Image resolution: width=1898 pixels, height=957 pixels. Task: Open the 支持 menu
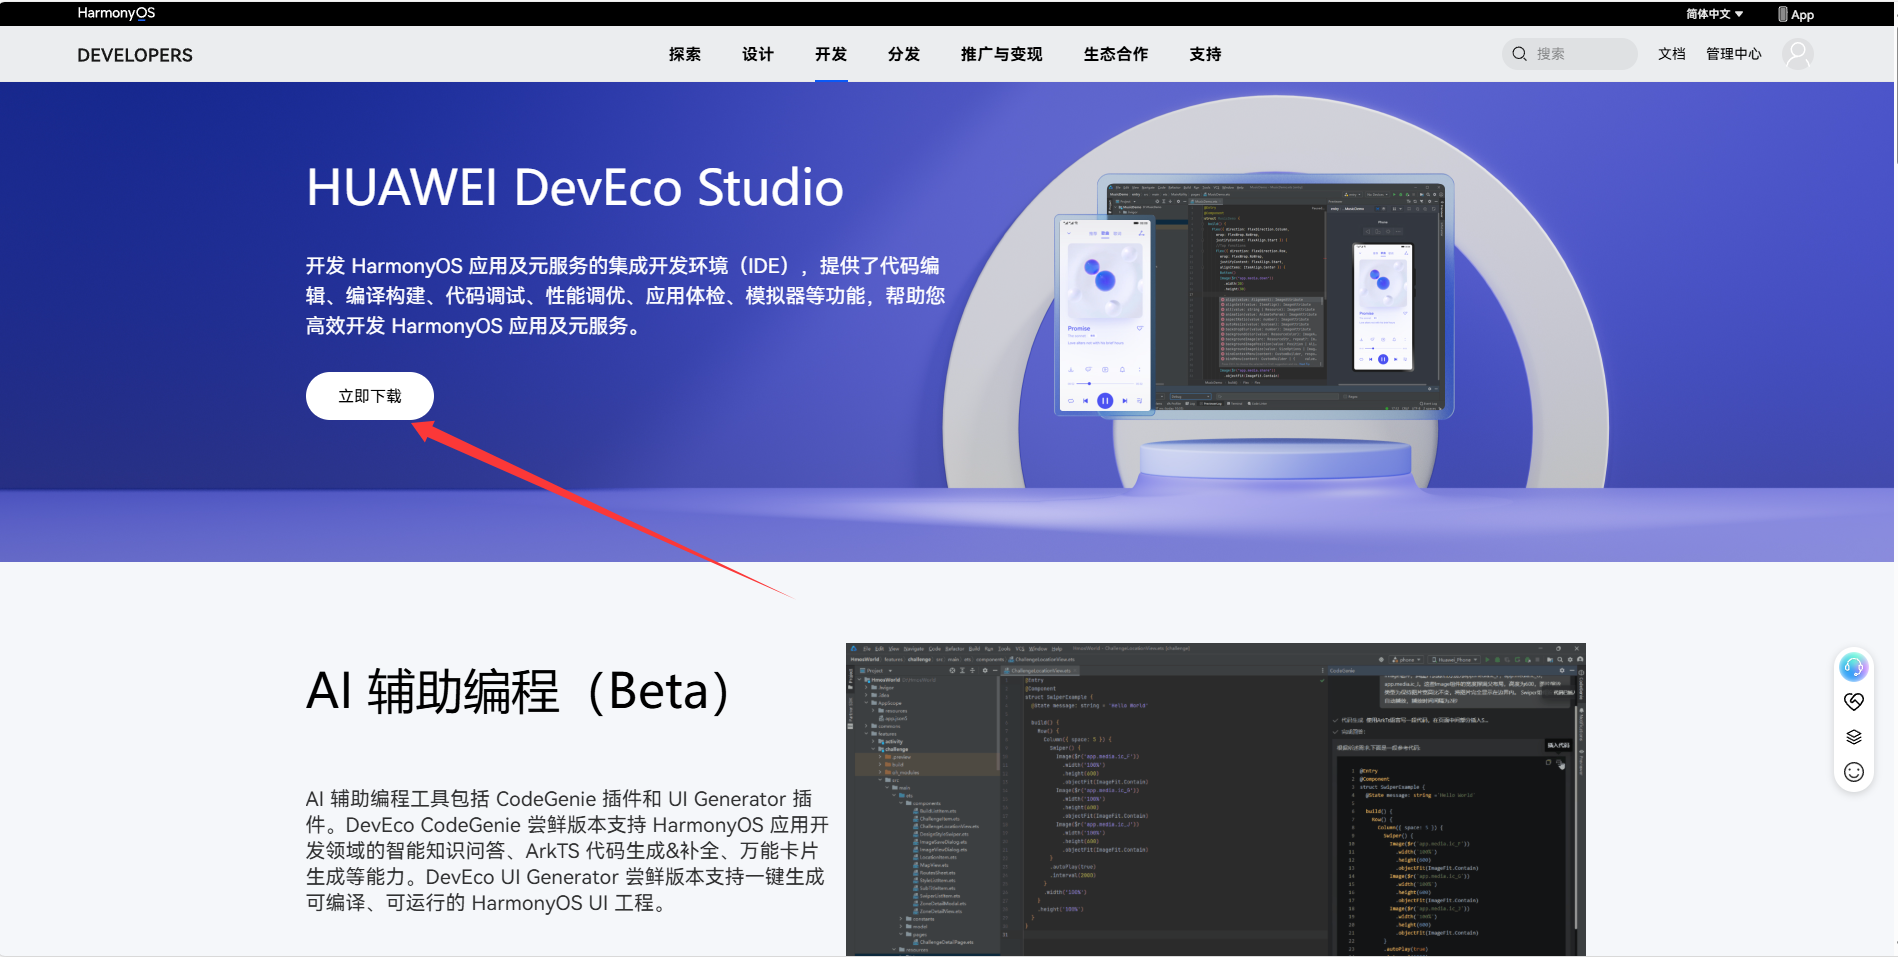(x=1206, y=54)
